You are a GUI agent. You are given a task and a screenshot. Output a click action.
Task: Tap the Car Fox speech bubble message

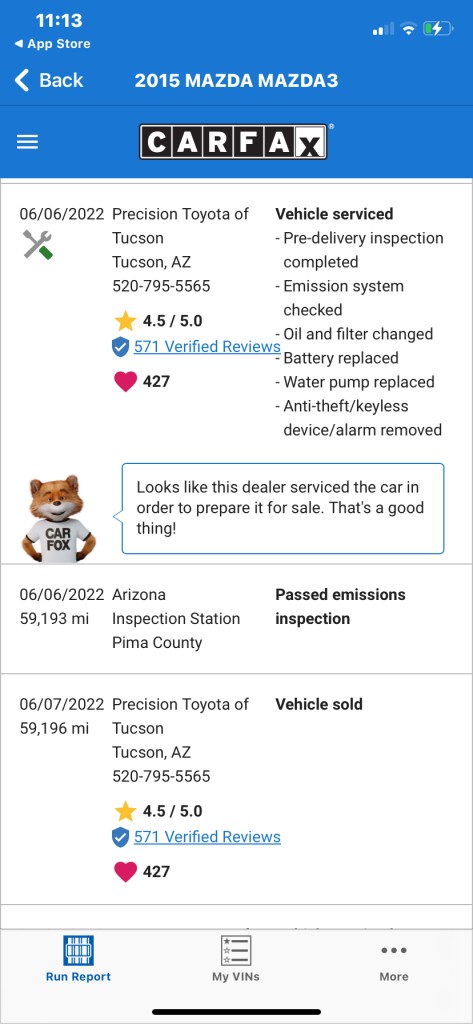coord(283,508)
